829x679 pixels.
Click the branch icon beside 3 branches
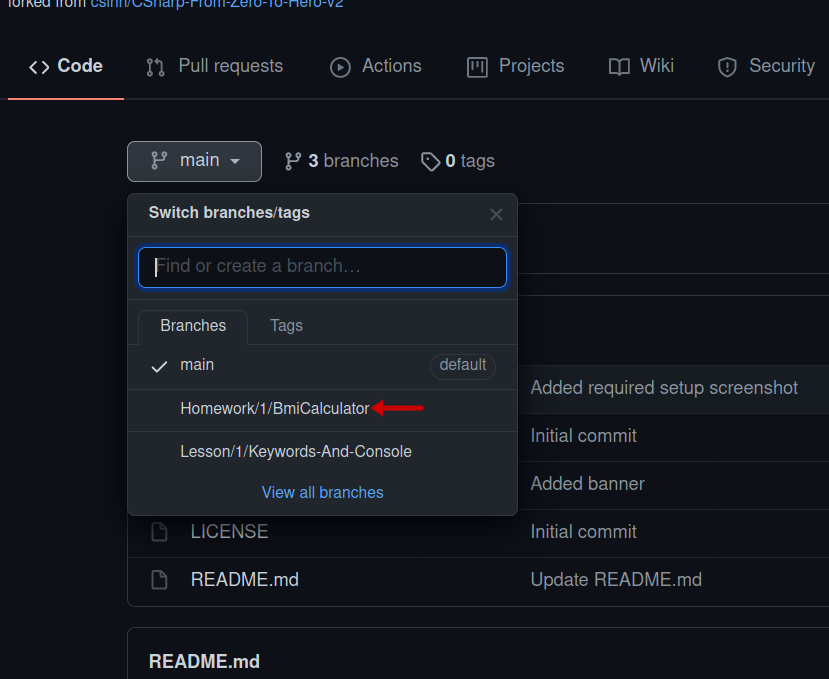pyautogui.click(x=293, y=161)
